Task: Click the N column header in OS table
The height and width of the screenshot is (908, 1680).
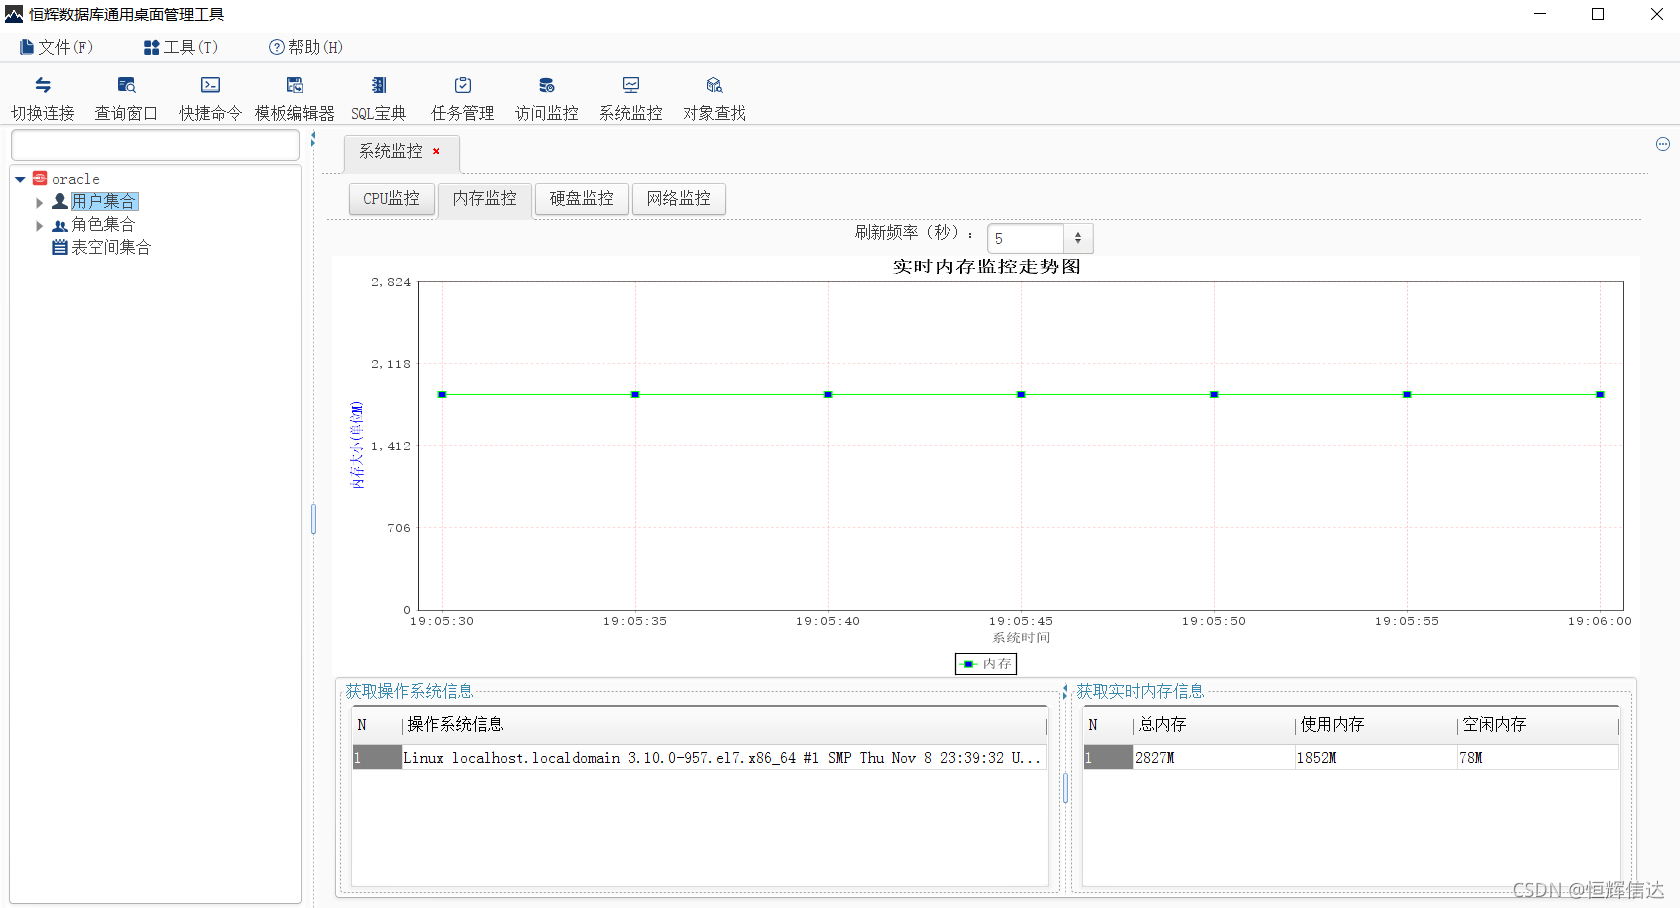Action: (377, 724)
